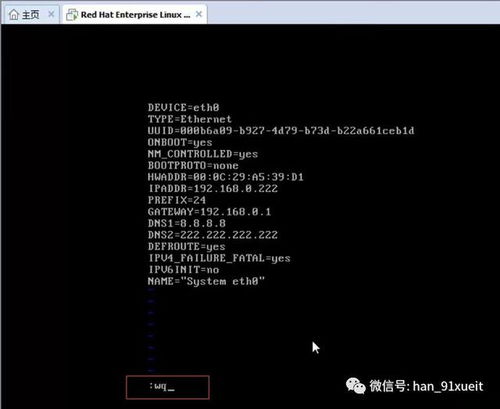This screenshot has width=500, height=409.
Task: Close the Red Hat Enterprise Linux tab
Action: 199,14
